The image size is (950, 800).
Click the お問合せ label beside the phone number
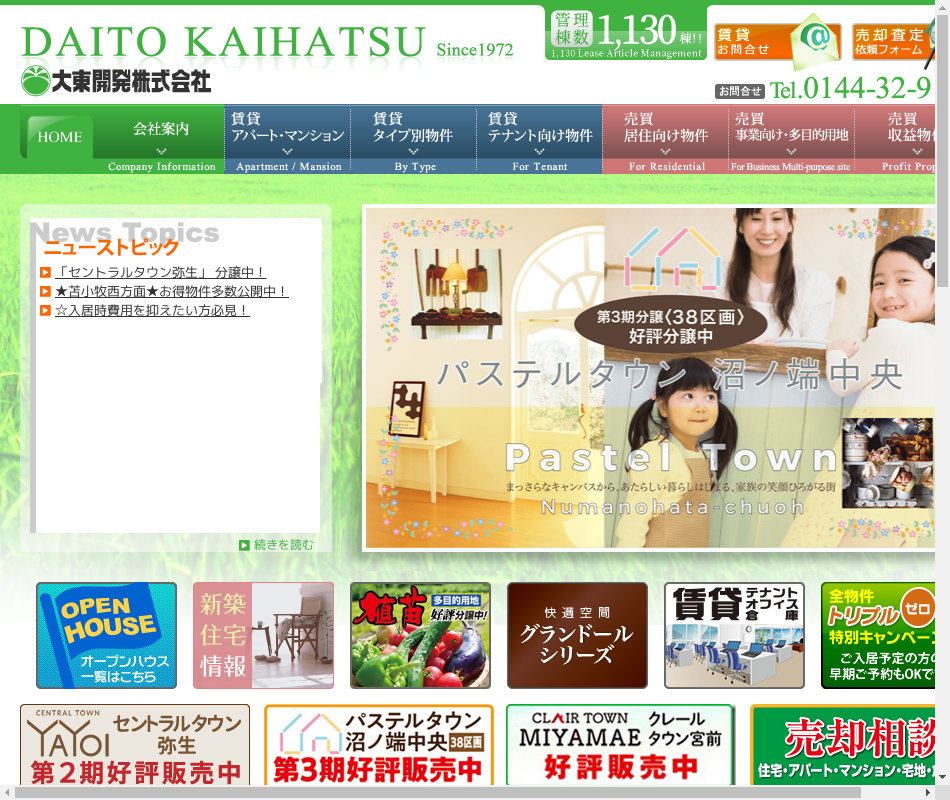click(740, 91)
